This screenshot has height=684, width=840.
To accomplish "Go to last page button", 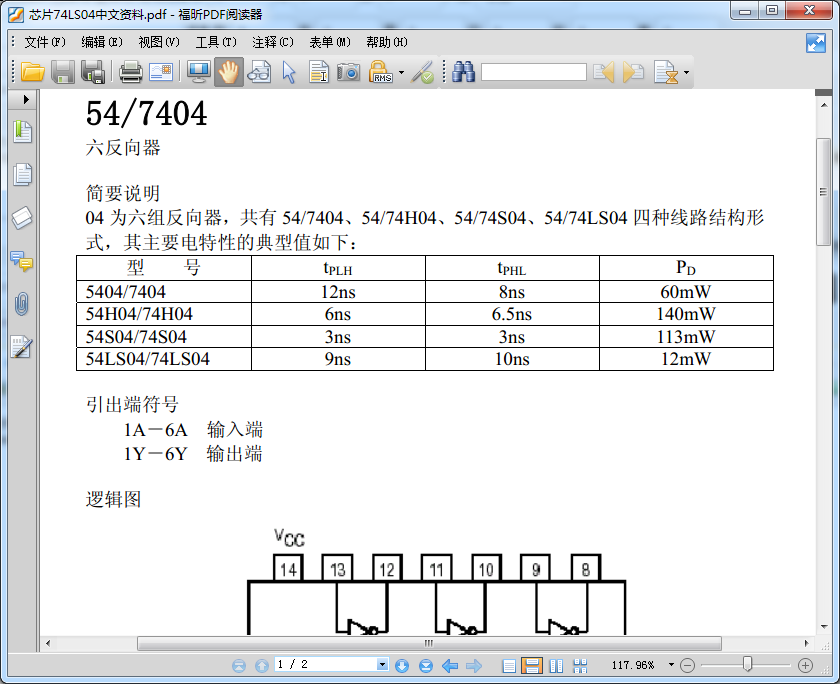I will (426, 666).
